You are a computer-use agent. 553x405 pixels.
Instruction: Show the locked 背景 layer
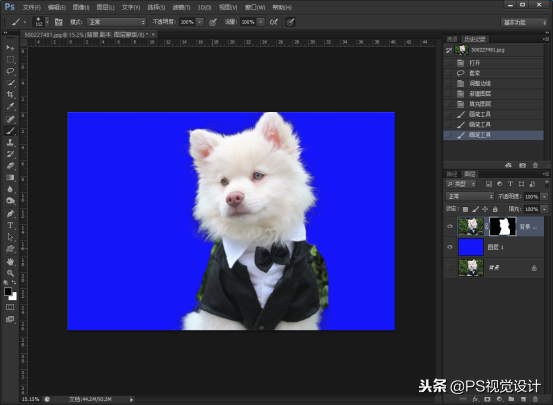click(x=450, y=268)
